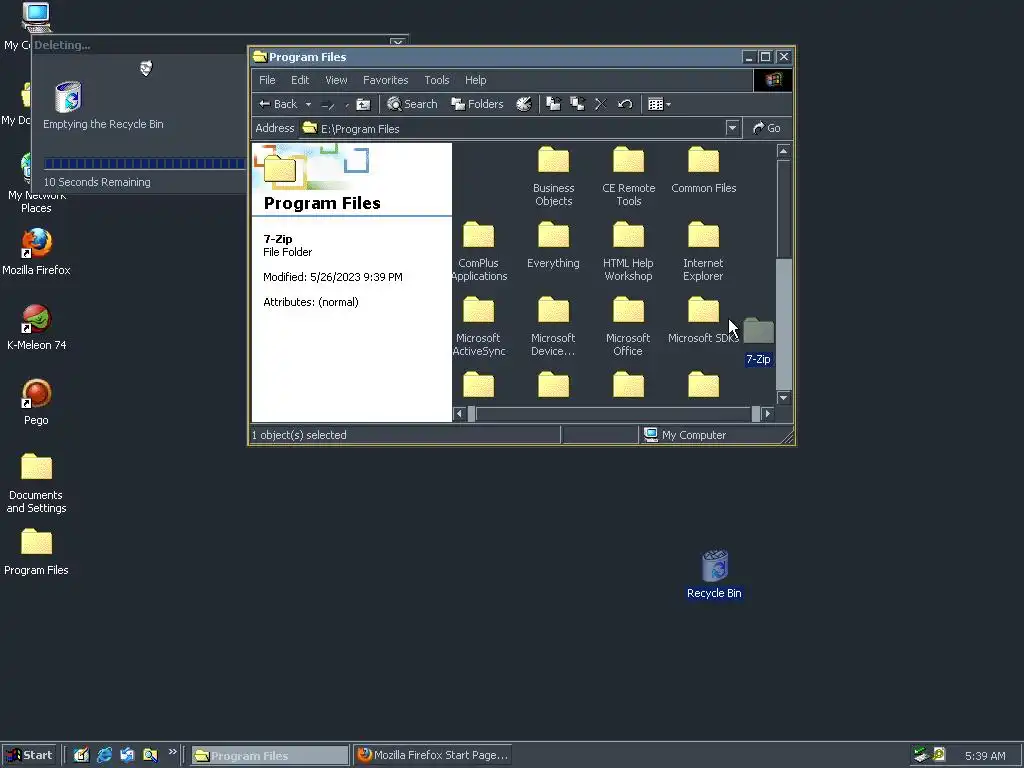Select the Microsoft Office folder

628,327
